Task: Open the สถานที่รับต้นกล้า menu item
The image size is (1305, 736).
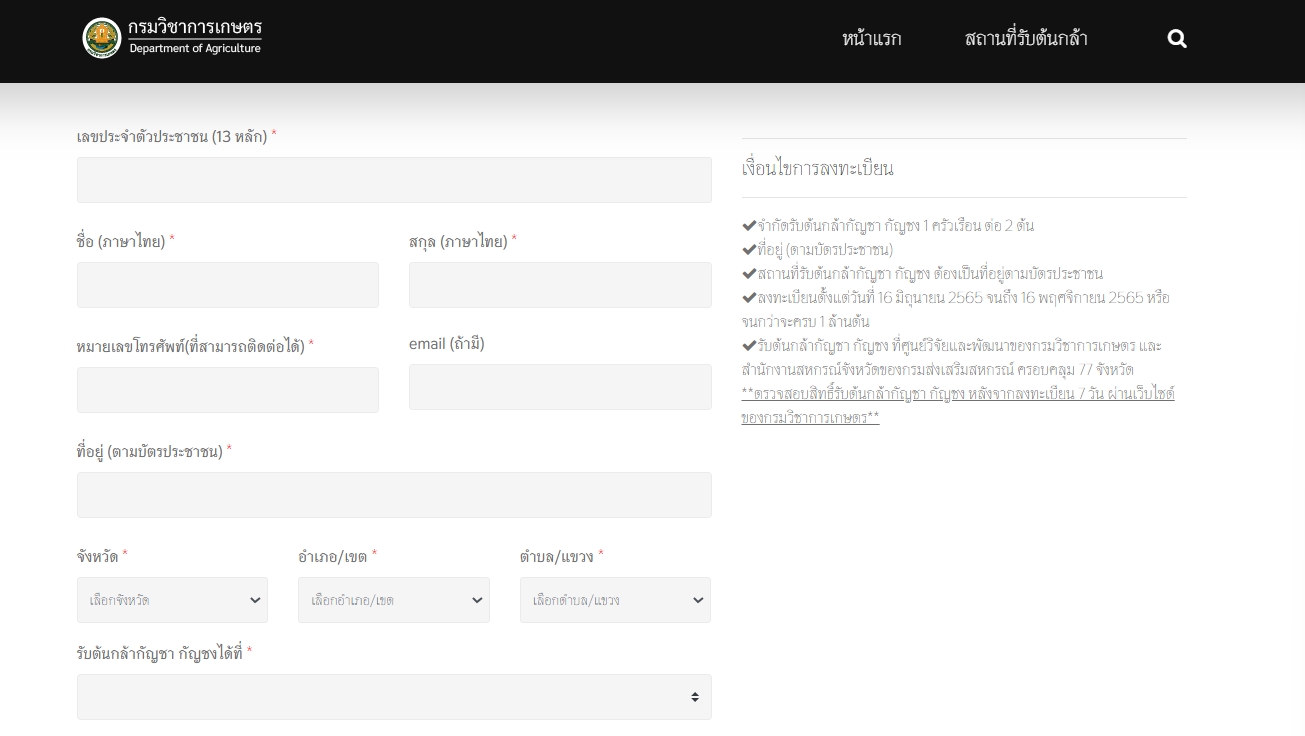Action: [x=1026, y=38]
